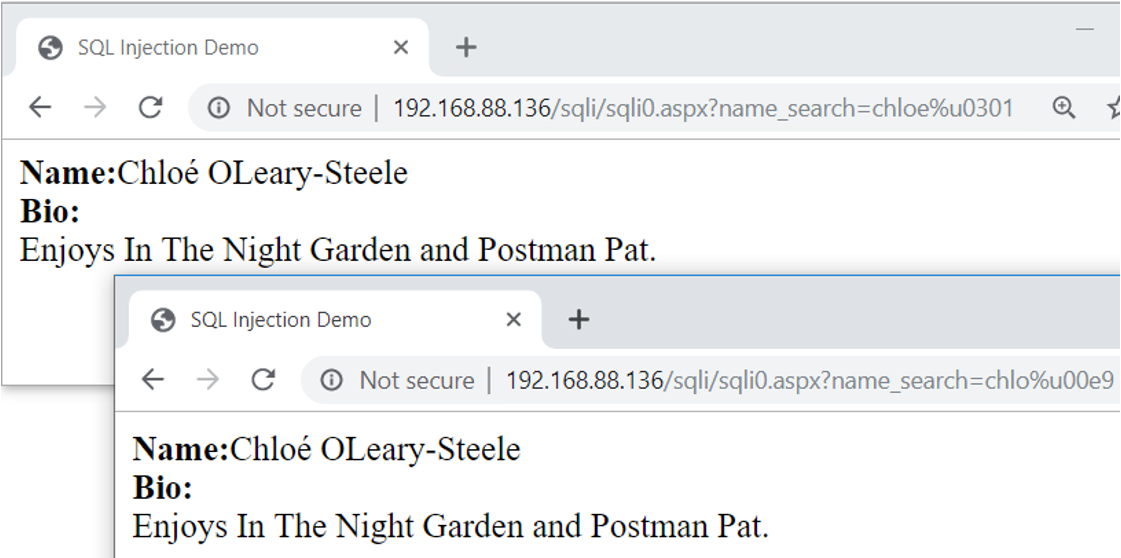The height and width of the screenshot is (558, 1121).
Task: Click Not secure label in top window
Action: [x=304, y=108]
